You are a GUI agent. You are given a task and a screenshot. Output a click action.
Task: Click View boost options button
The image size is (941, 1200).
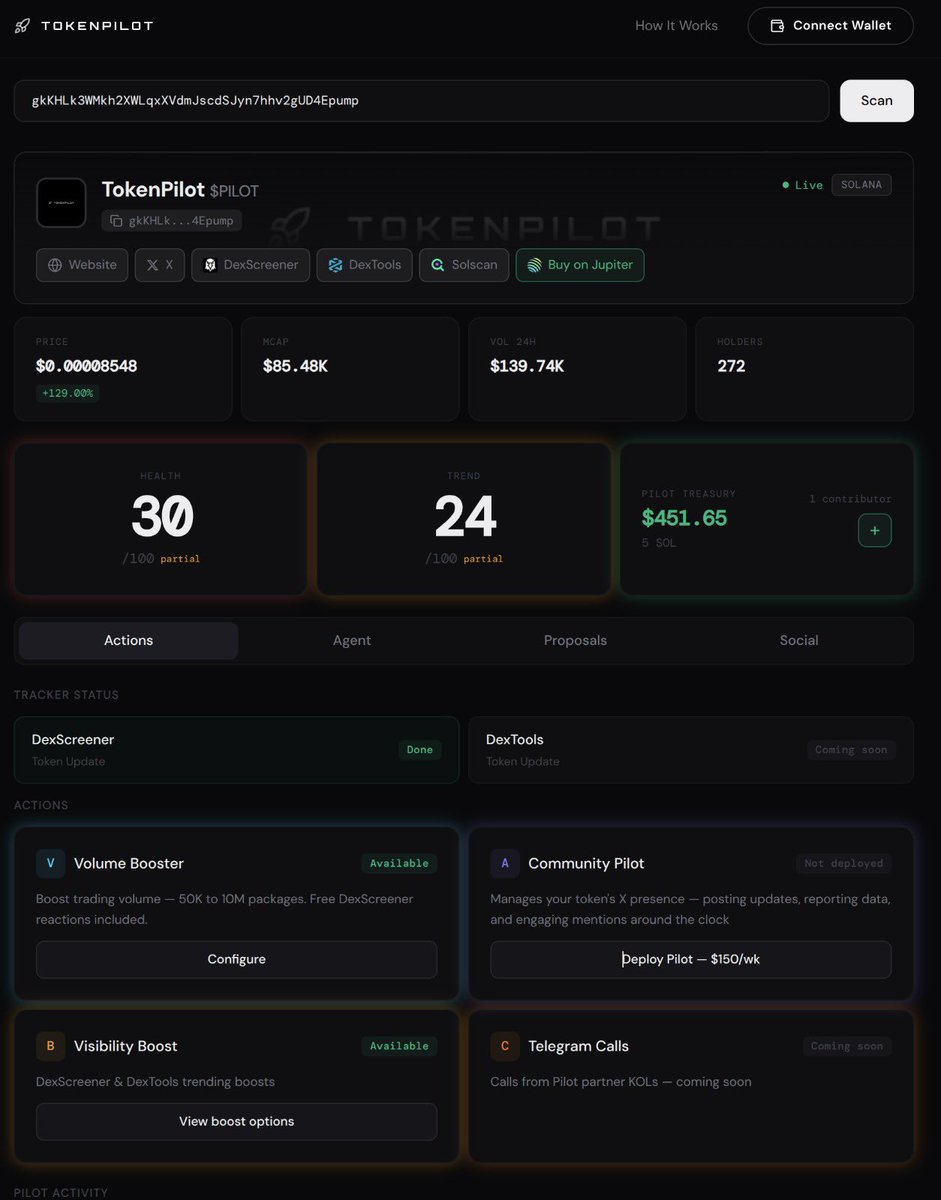pos(237,1122)
